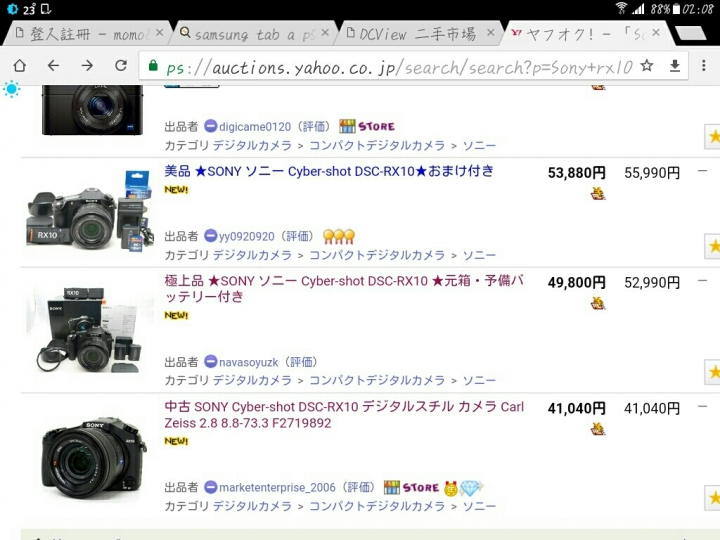Open the 極上品 SONY DSC-RX10 元箱 listing

[343, 288]
